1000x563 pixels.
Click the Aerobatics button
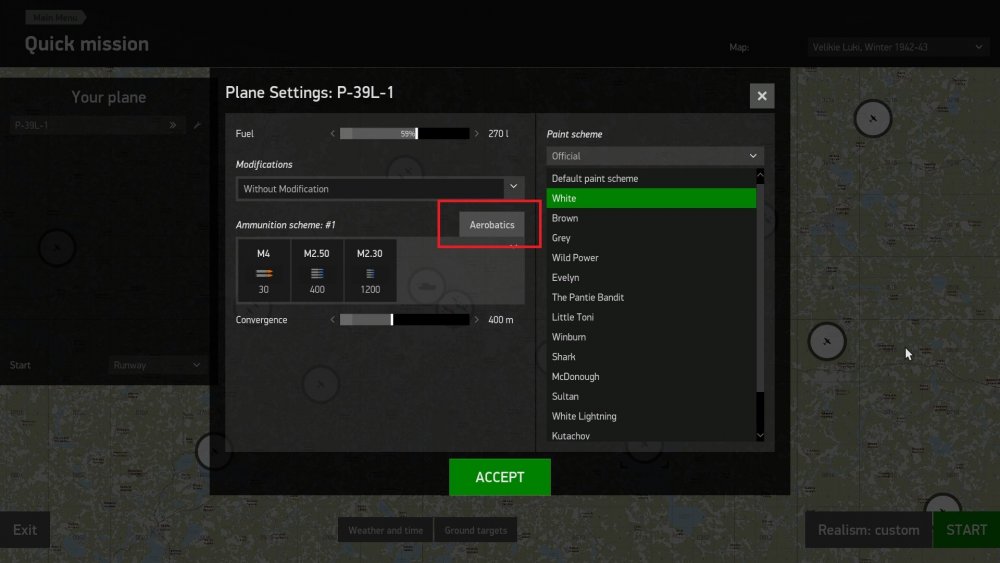pos(492,225)
